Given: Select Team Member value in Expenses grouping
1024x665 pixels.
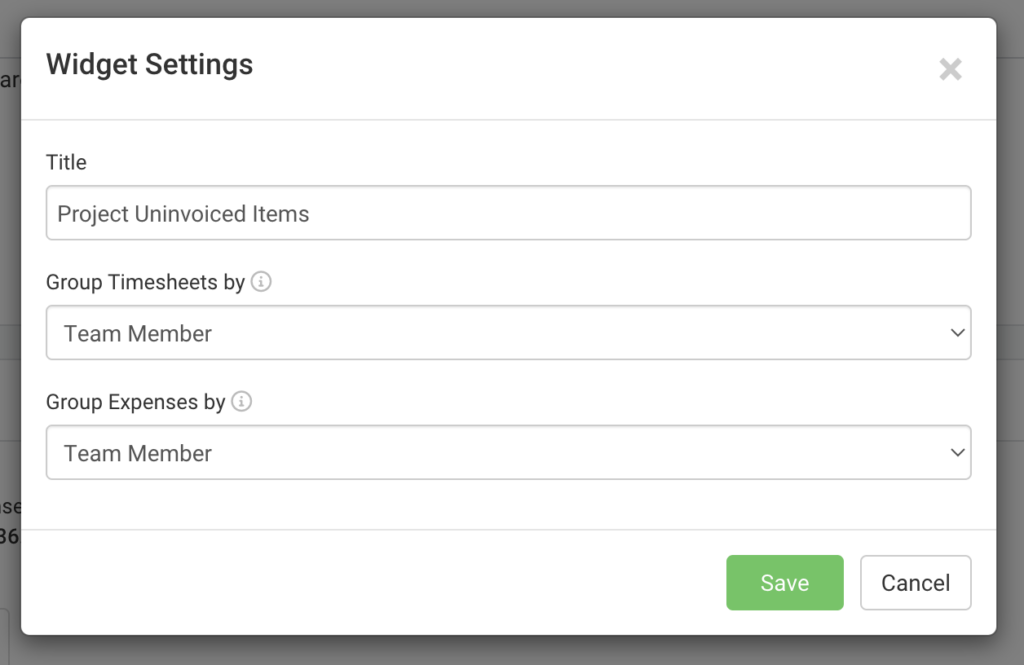Looking at the screenshot, I should pos(138,453).
